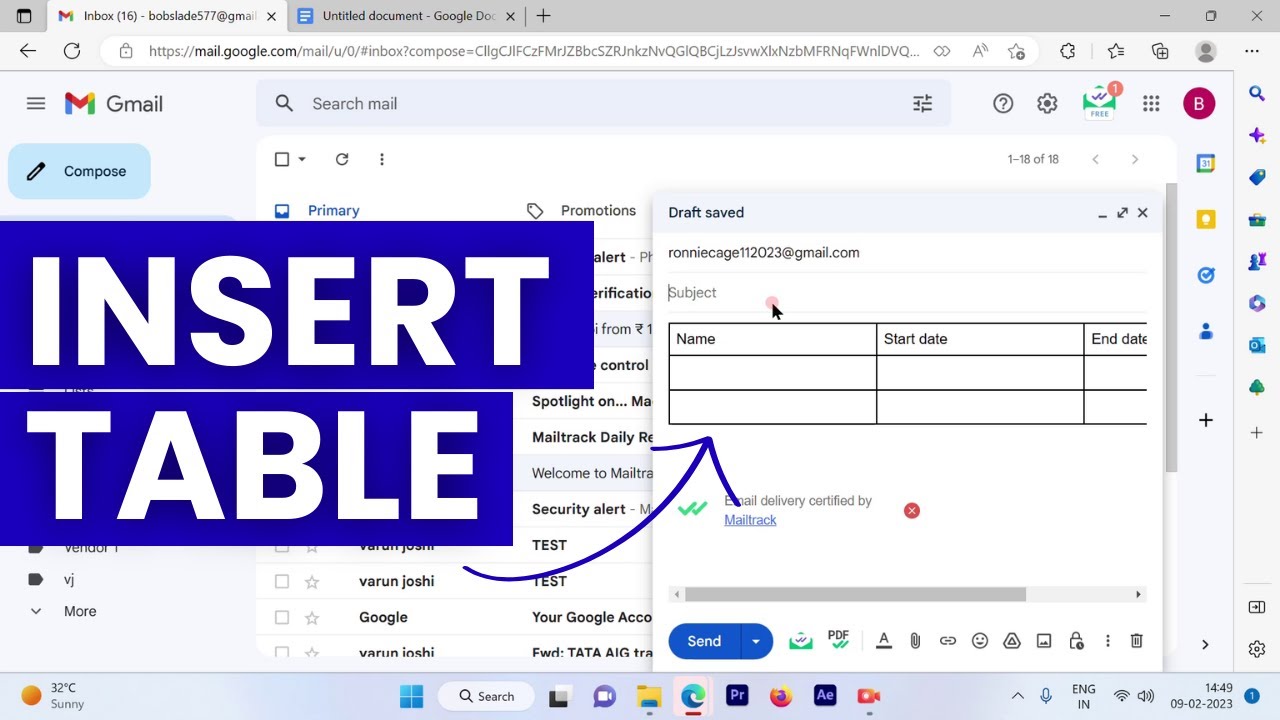Viewport: 1280px width, 720px height.
Task: Click the Subject field
Action: (907, 293)
